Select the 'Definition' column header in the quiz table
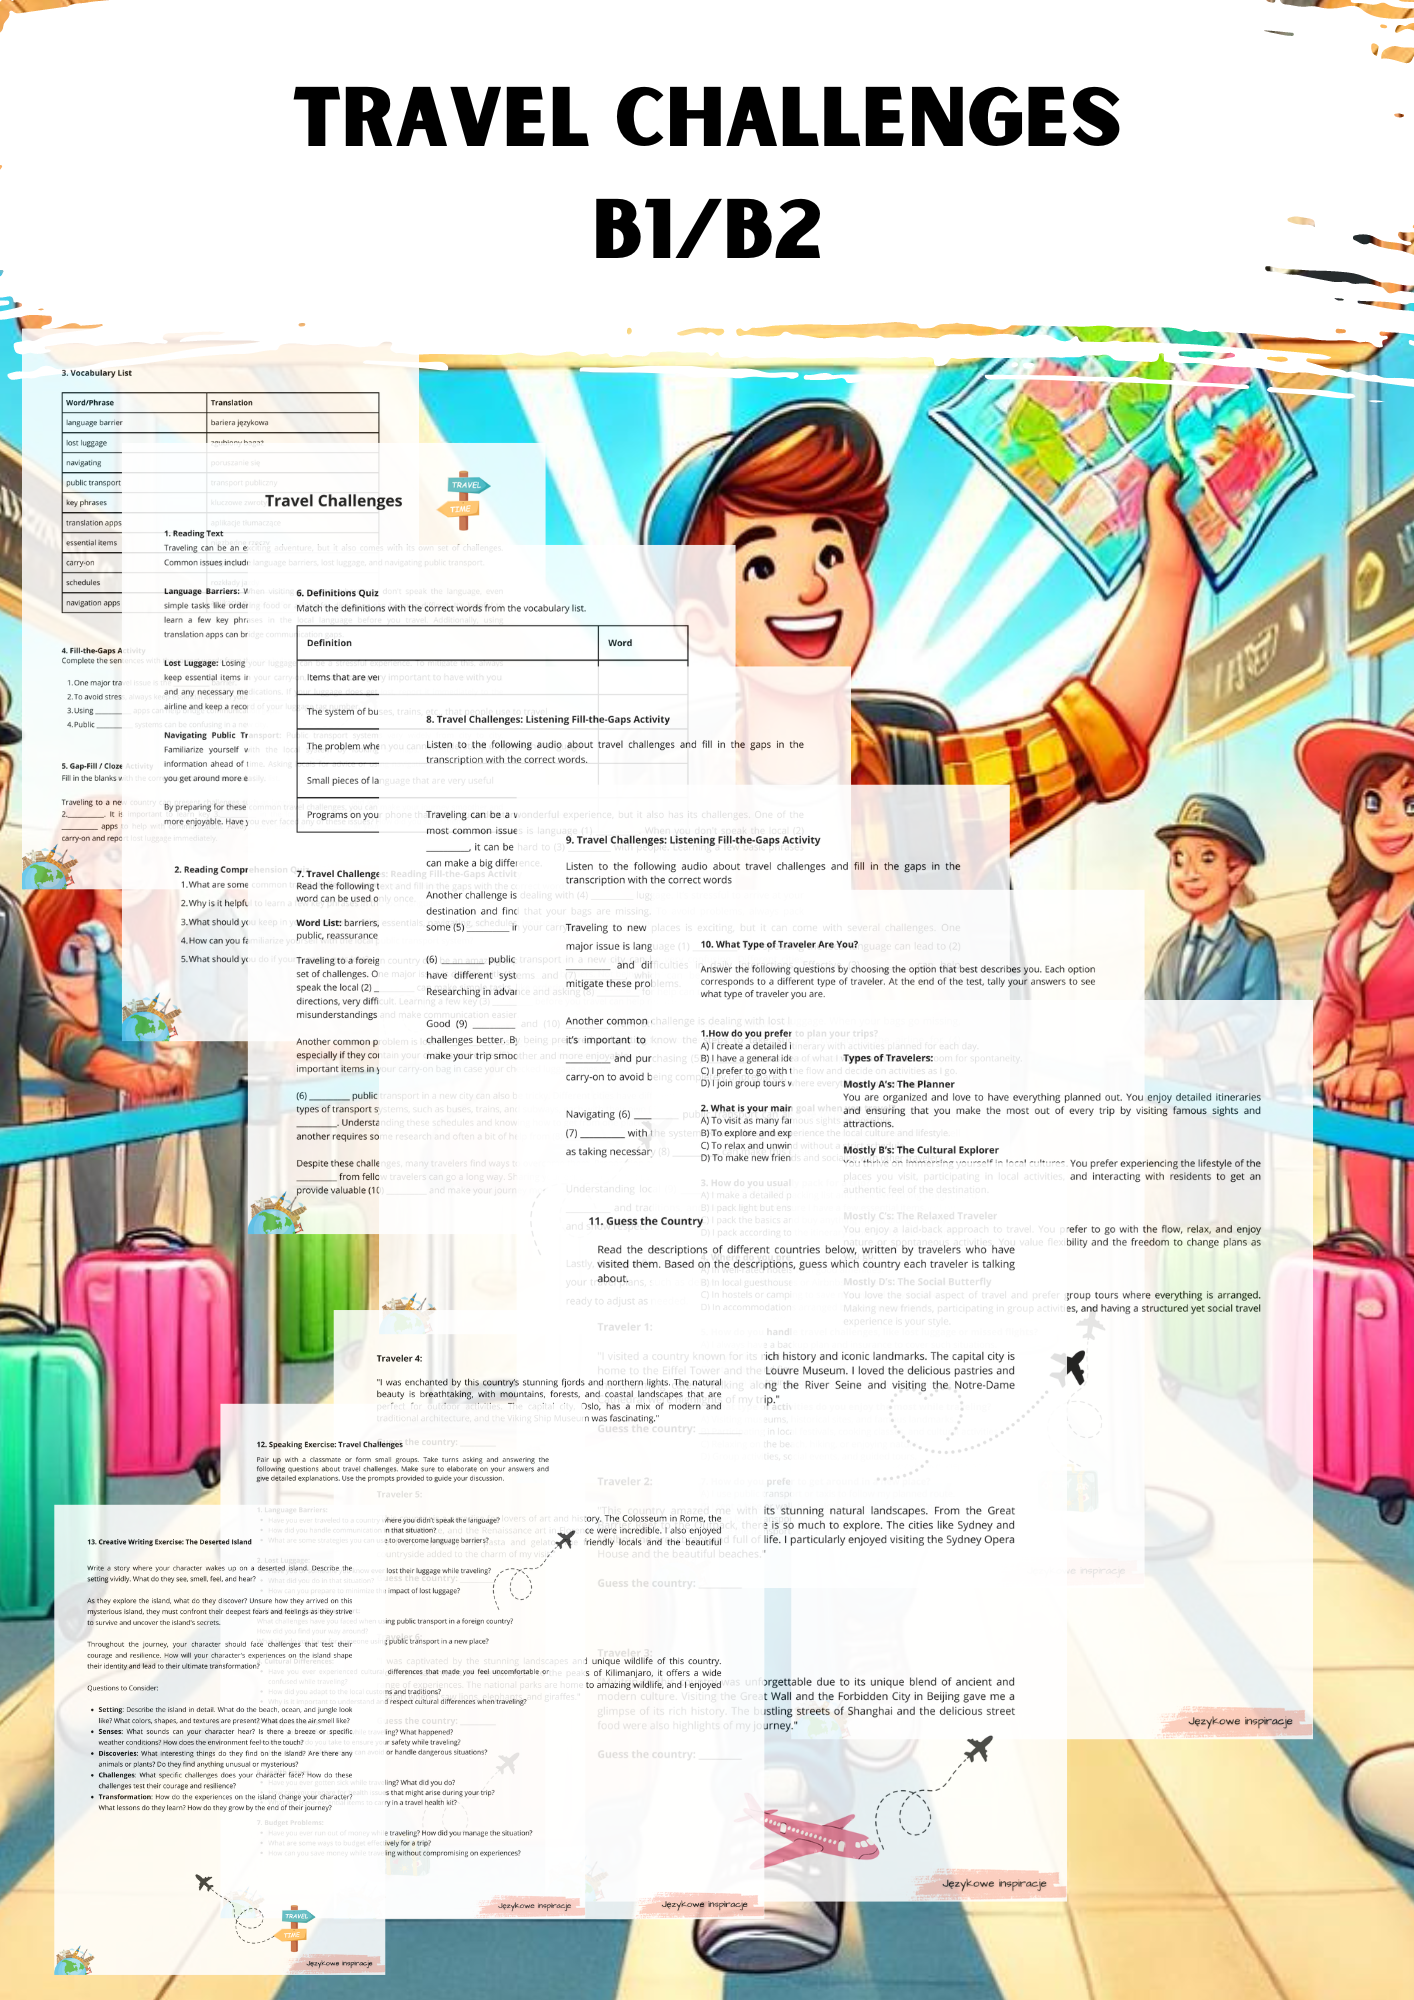The image size is (1414, 2000). pyautogui.click(x=329, y=643)
